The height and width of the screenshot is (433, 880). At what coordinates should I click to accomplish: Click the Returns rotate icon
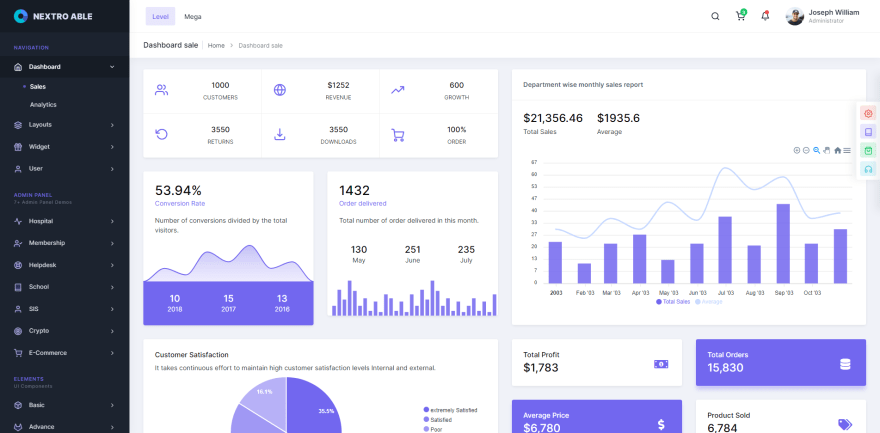click(x=162, y=134)
